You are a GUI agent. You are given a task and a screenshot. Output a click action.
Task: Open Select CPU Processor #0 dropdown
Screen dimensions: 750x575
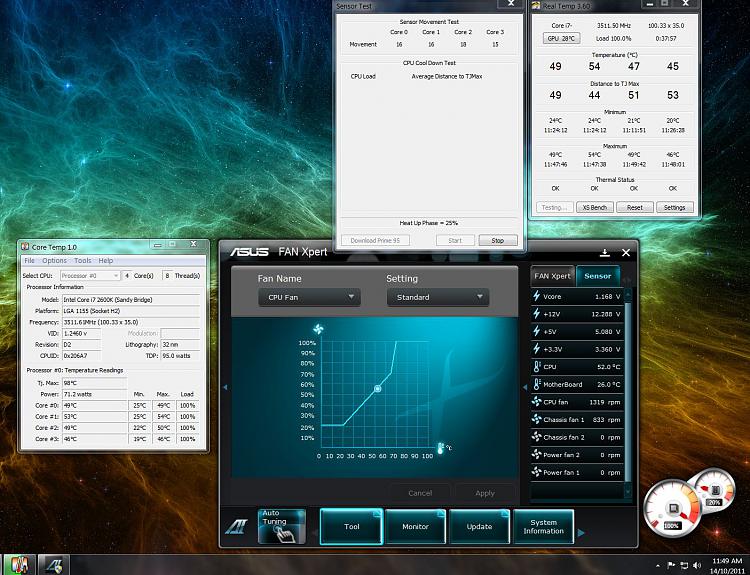point(90,276)
